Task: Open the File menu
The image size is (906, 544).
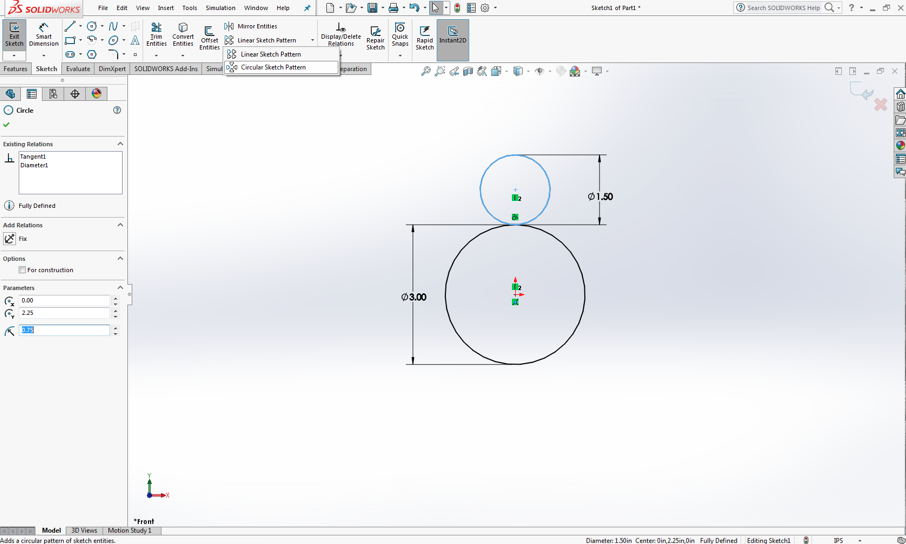Action: [x=103, y=8]
